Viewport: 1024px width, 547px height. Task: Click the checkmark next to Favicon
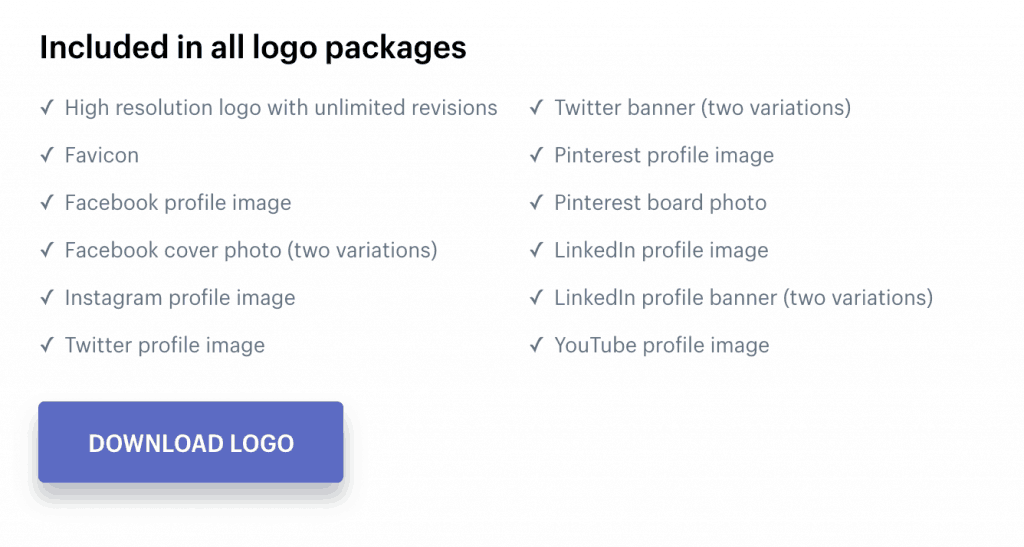pos(47,155)
